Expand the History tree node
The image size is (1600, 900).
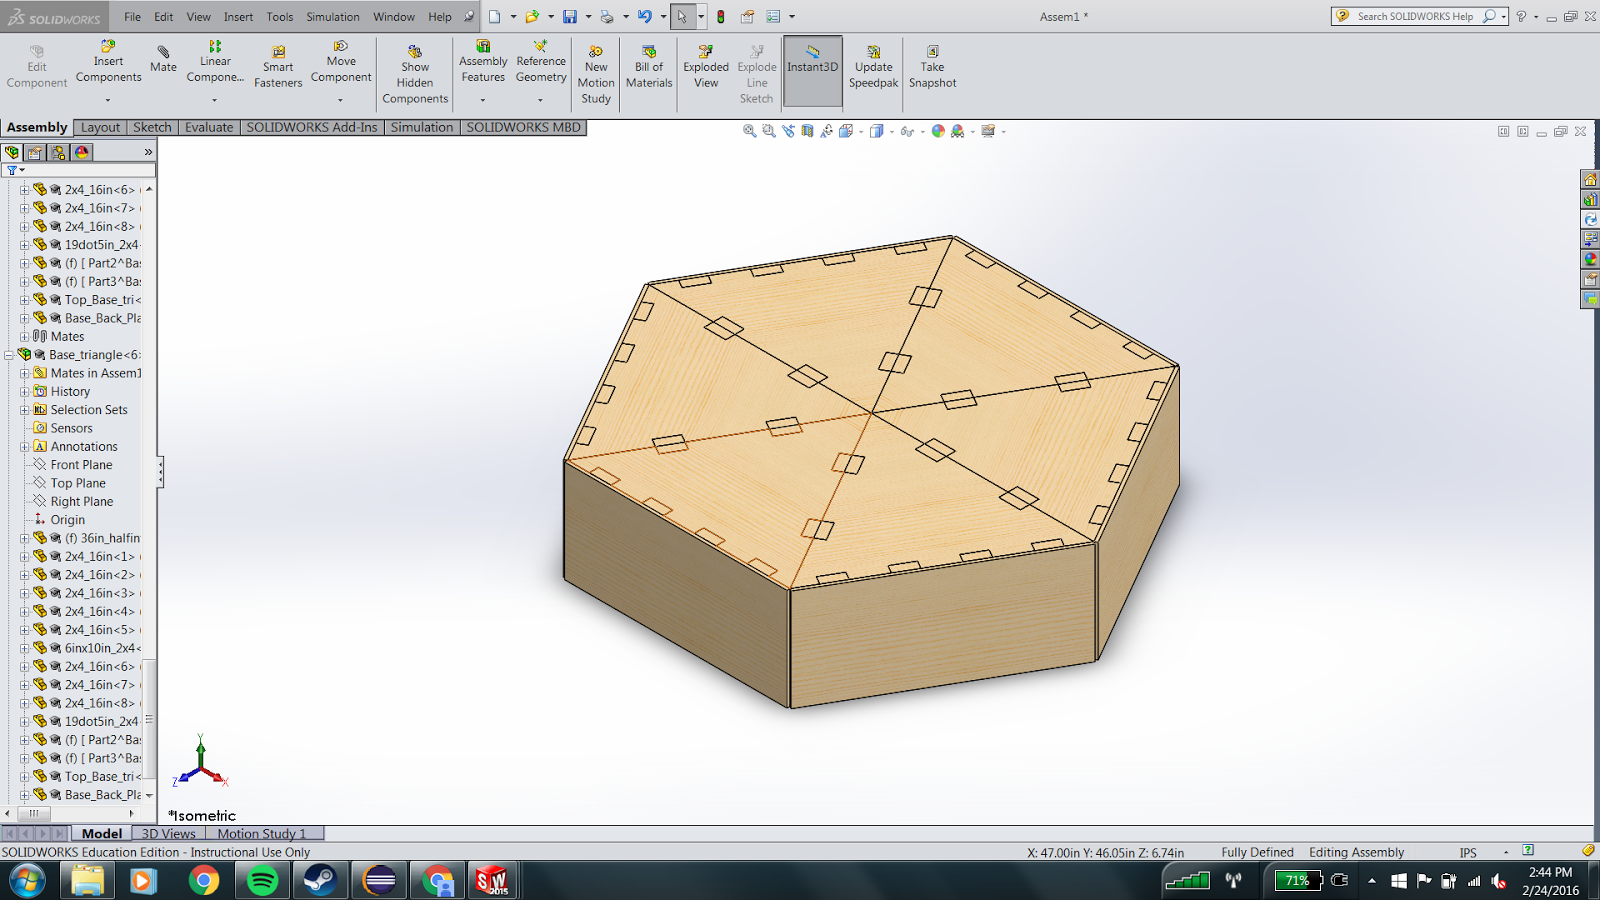(25, 391)
